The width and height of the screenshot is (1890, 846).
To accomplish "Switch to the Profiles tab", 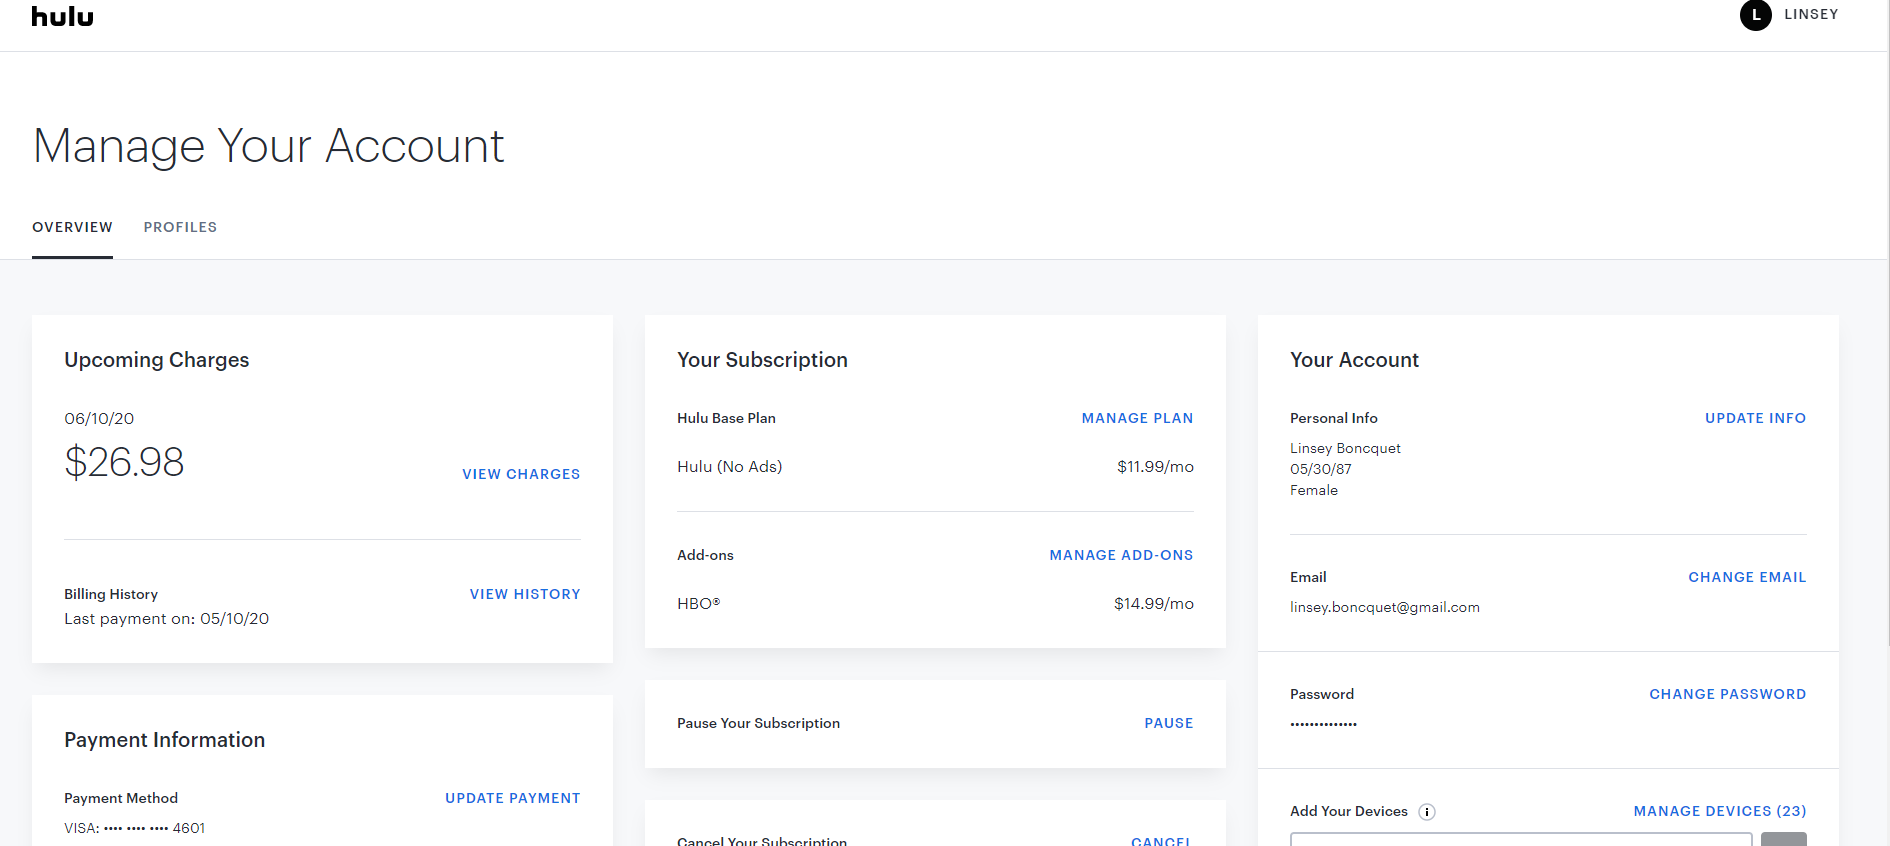I will tap(180, 227).
